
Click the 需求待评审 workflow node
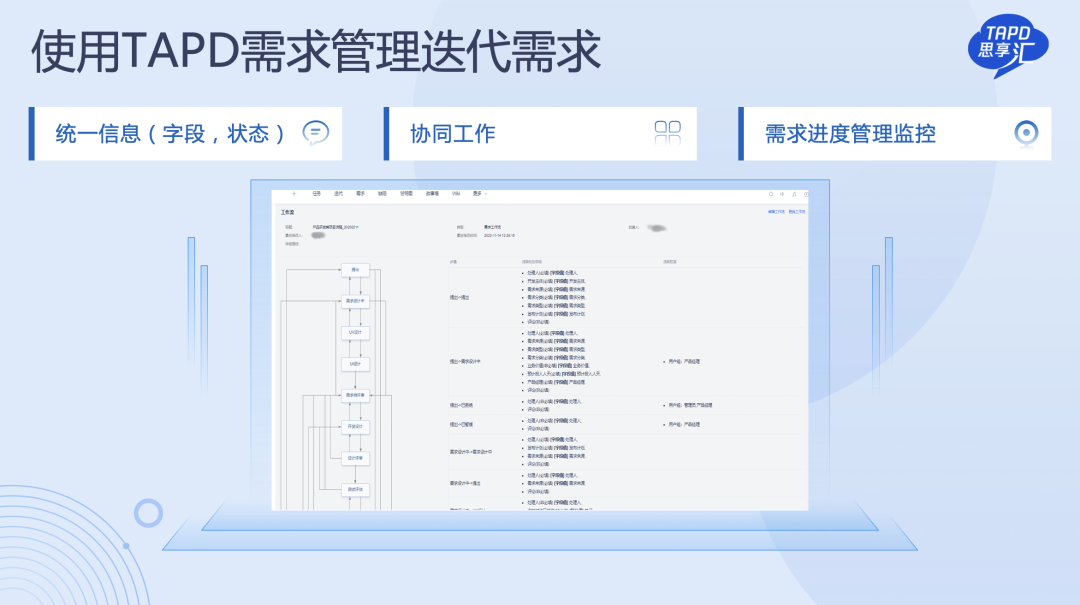click(355, 396)
